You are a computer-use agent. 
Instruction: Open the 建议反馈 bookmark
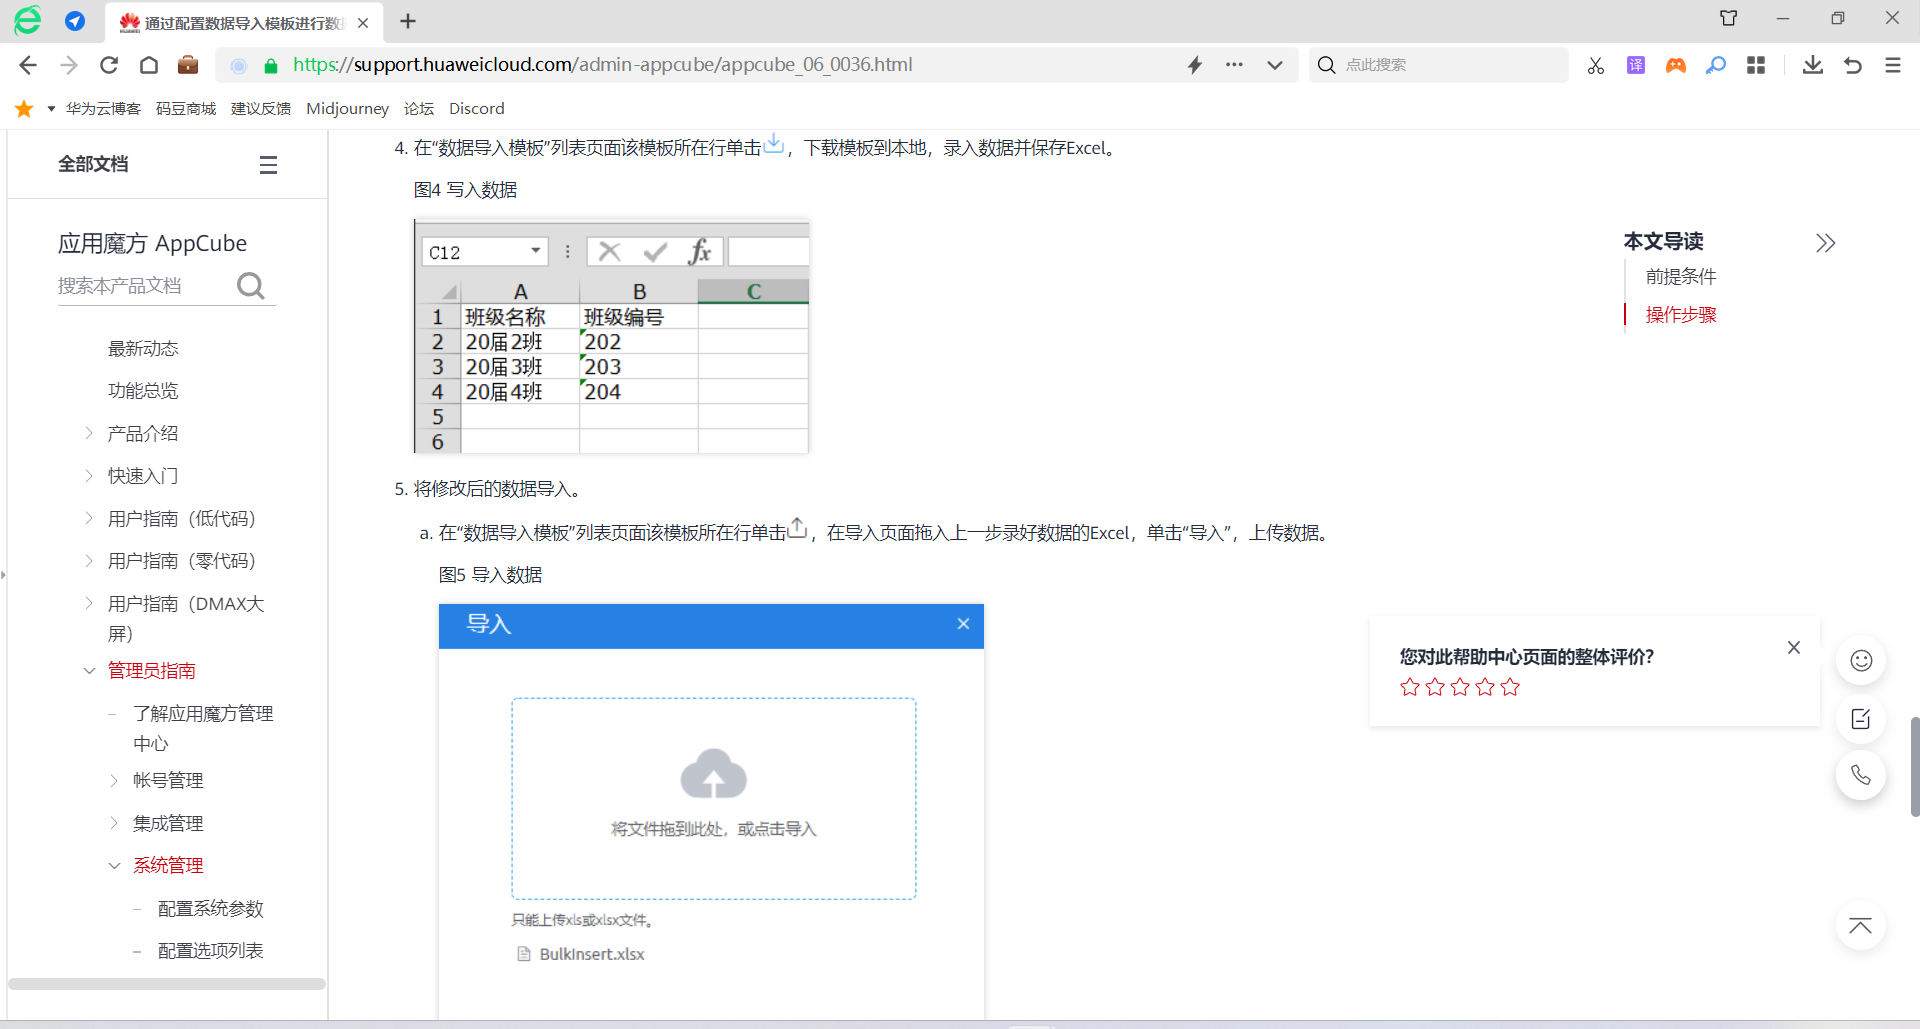261,108
